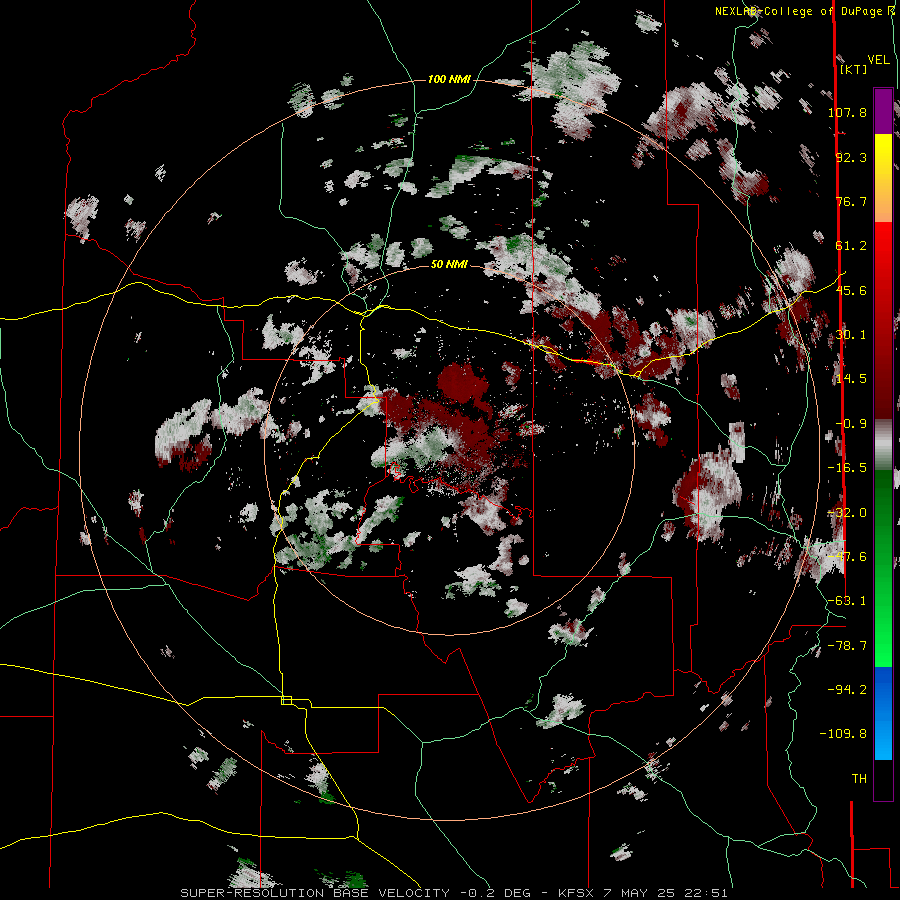Click the NEXLAB-College of DuPage watermark text
This screenshot has width=900, height=900.
804,11
